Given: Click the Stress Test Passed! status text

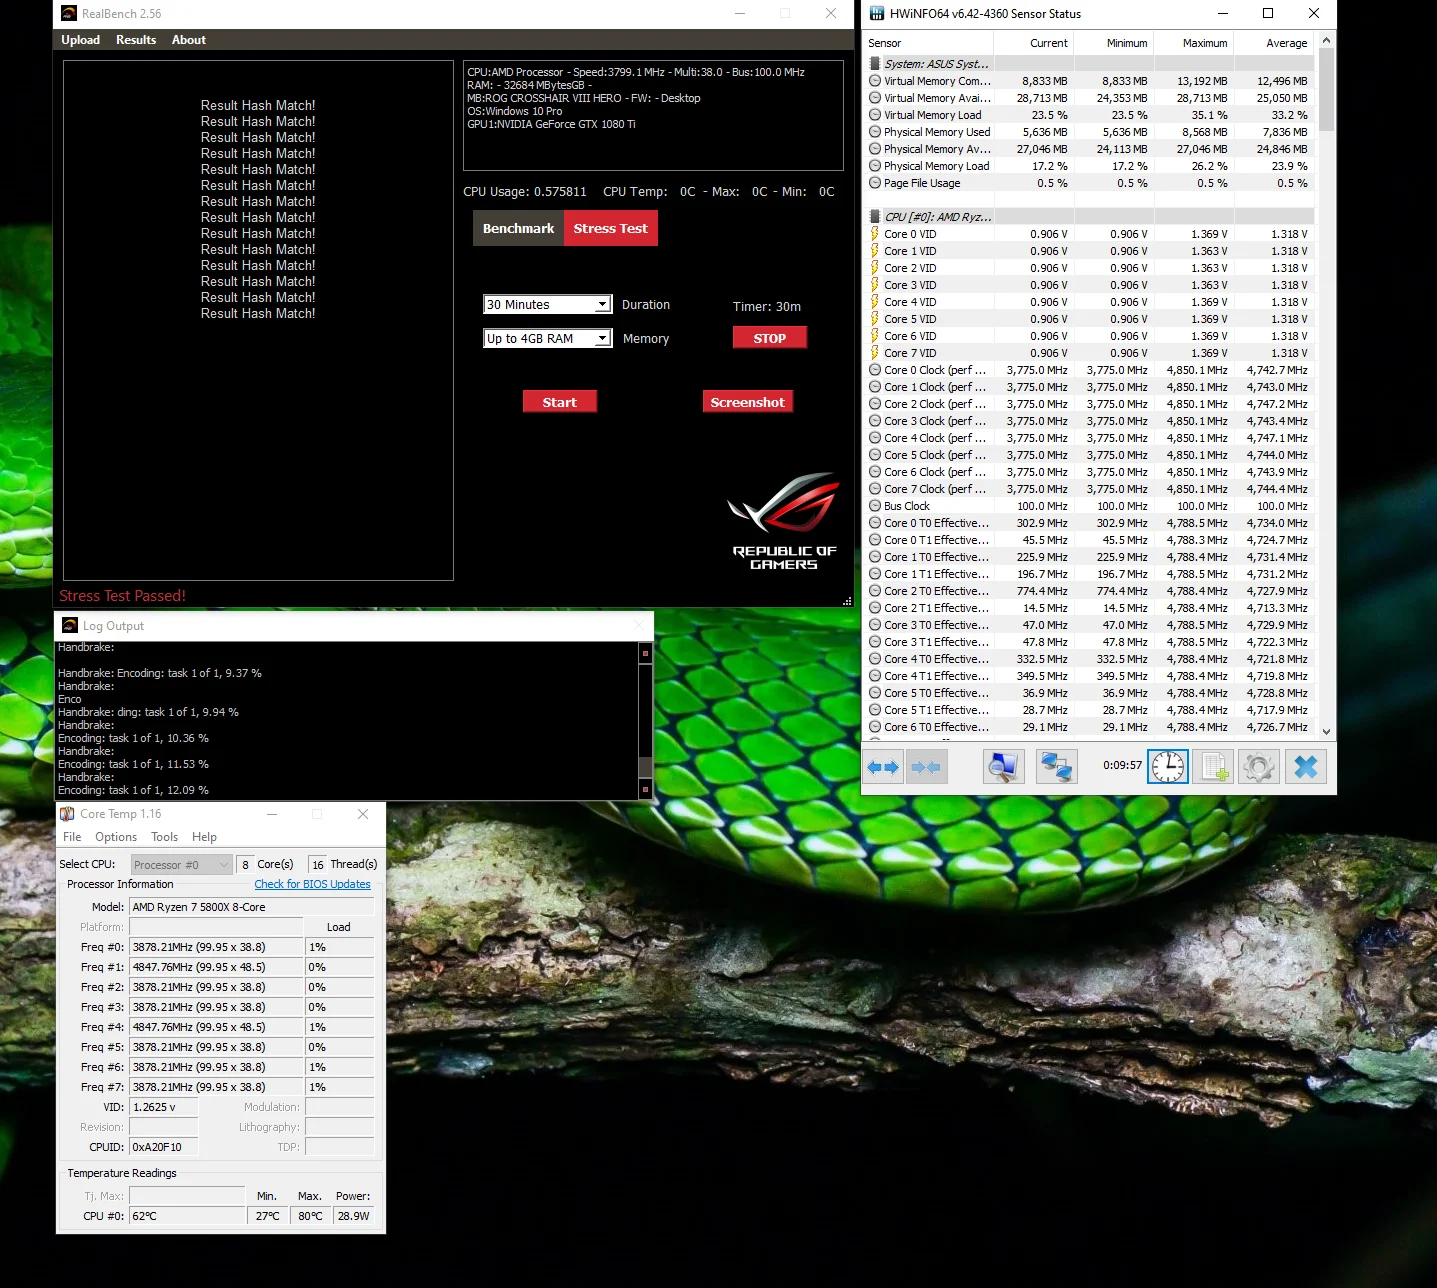Looking at the screenshot, I should point(122,596).
